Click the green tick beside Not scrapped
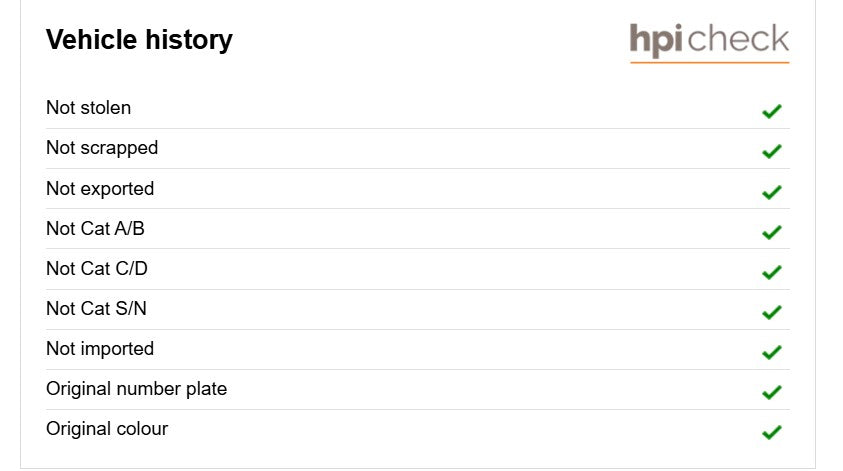The image size is (843, 471). pos(771,151)
